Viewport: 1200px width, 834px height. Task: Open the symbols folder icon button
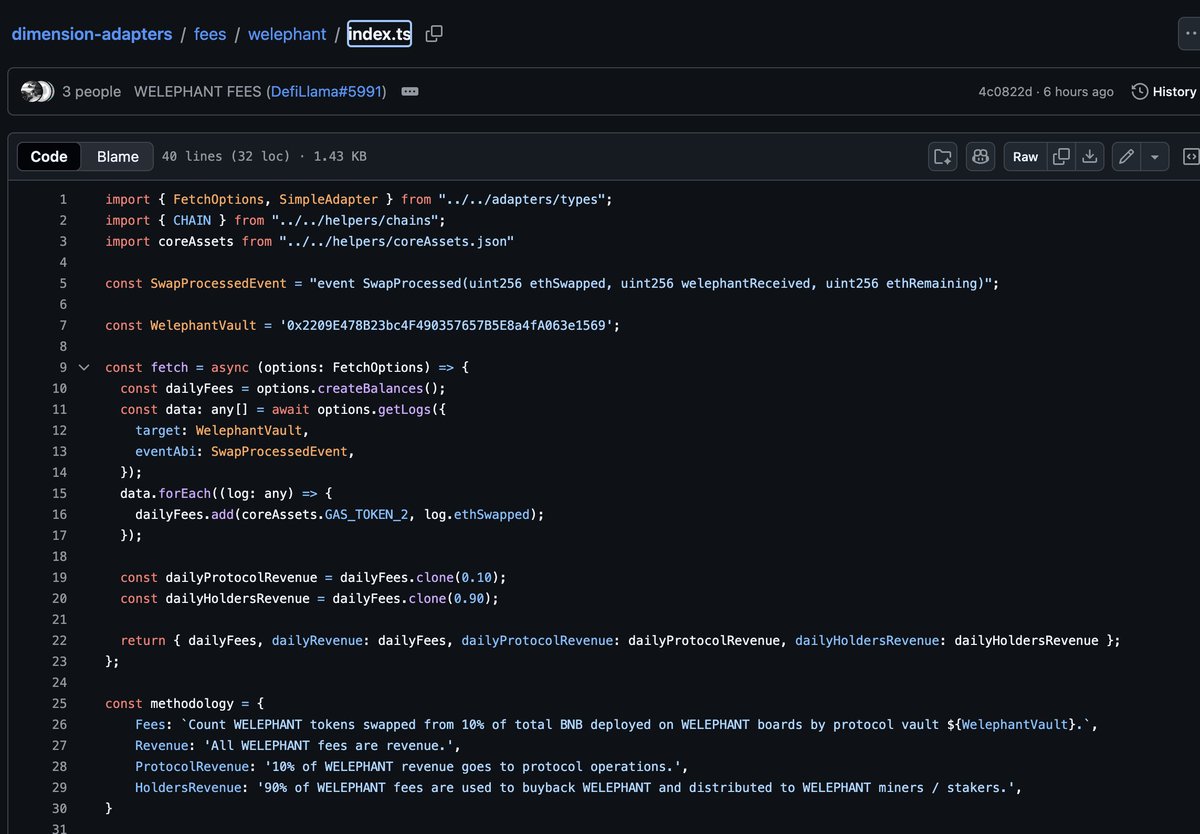tap(942, 156)
